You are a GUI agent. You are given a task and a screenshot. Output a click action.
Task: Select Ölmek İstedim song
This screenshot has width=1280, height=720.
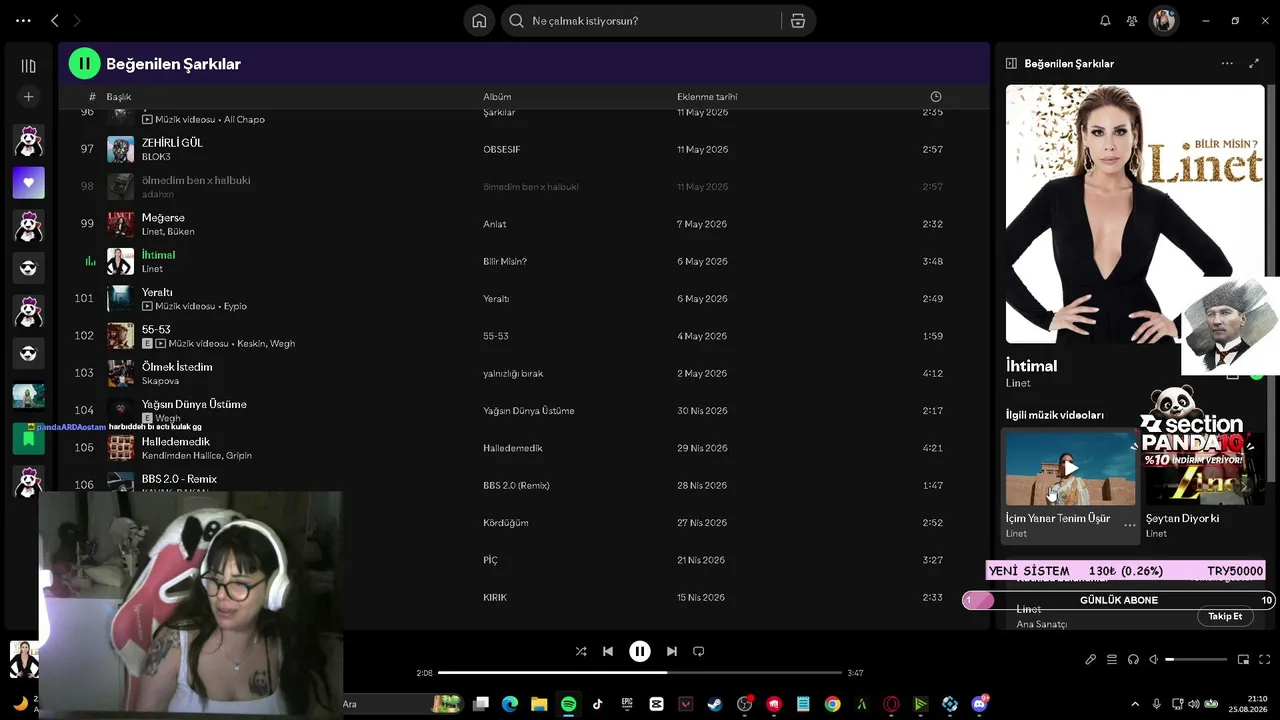pyautogui.click(x=177, y=367)
